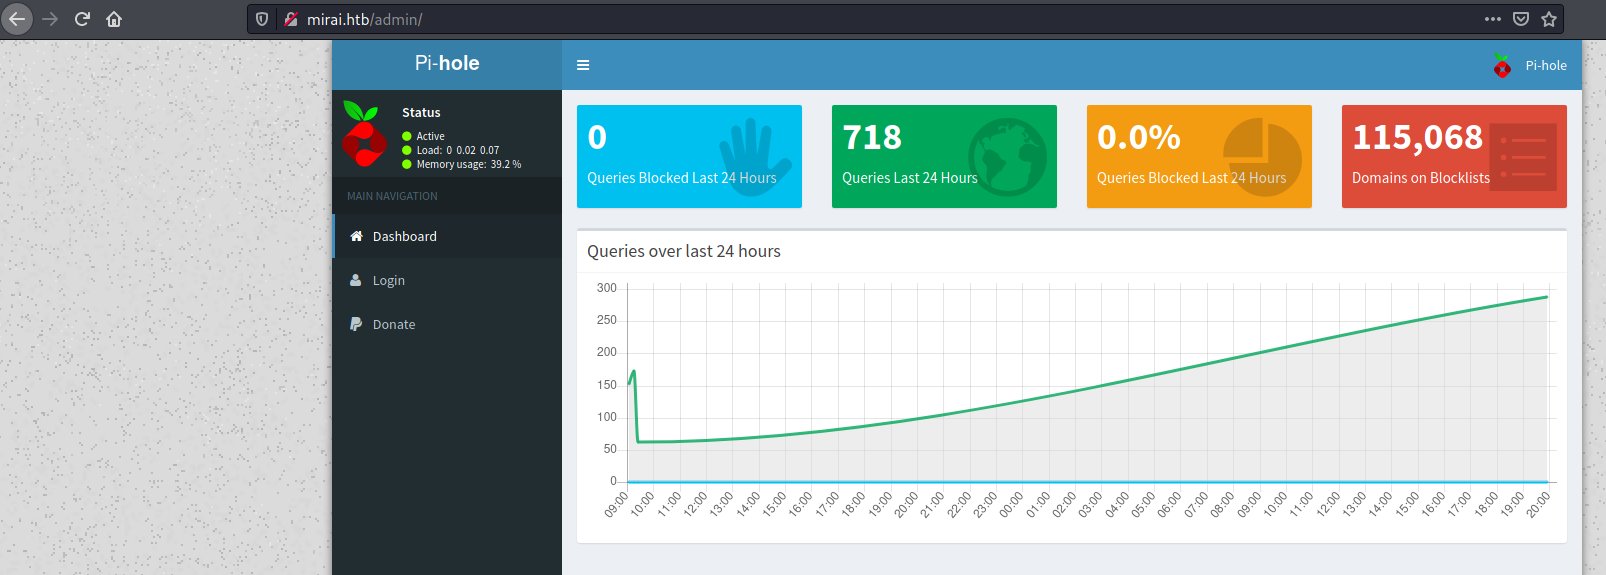Click the user icon beside Login

click(355, 280)
